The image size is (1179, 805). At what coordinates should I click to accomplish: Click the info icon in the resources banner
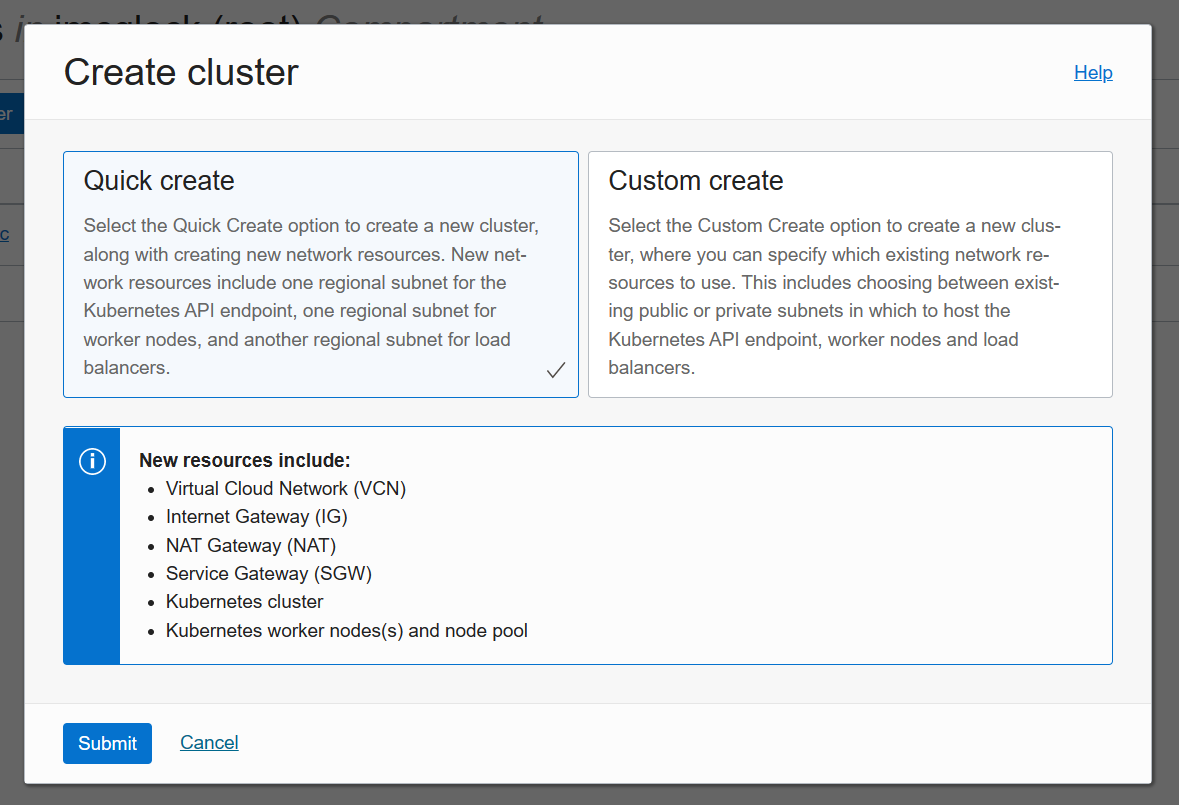coord(92,461)
